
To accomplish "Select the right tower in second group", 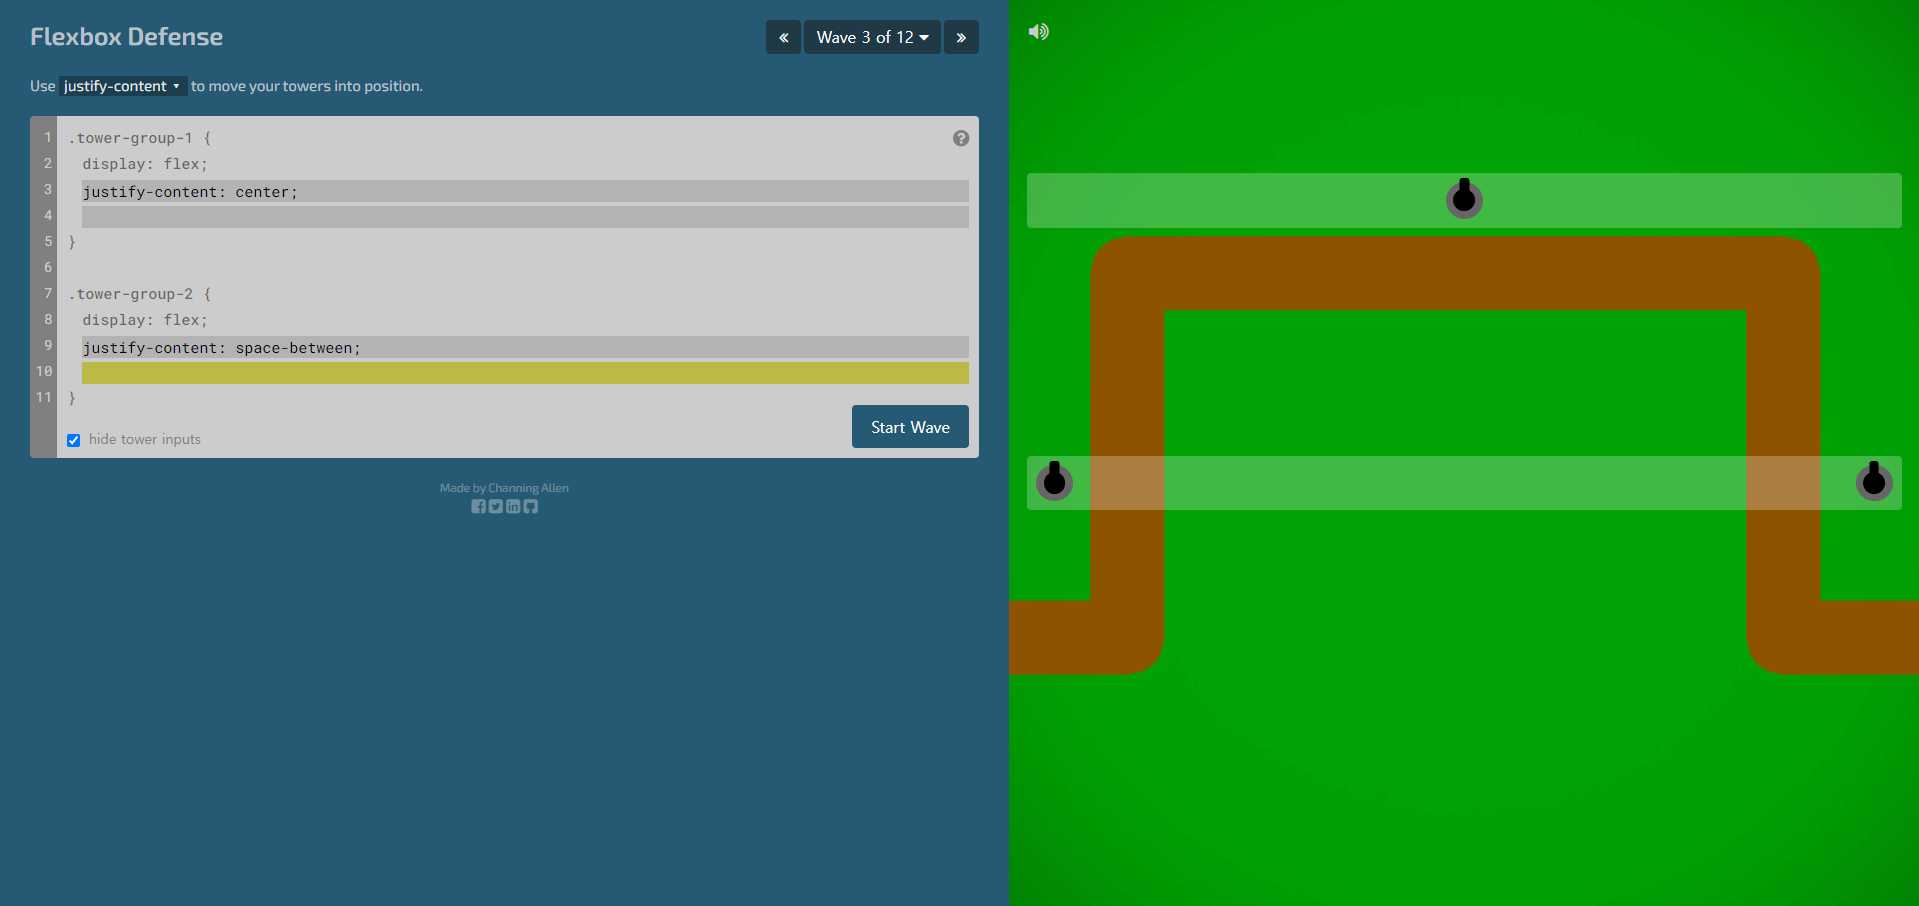I will (1874, 481).
